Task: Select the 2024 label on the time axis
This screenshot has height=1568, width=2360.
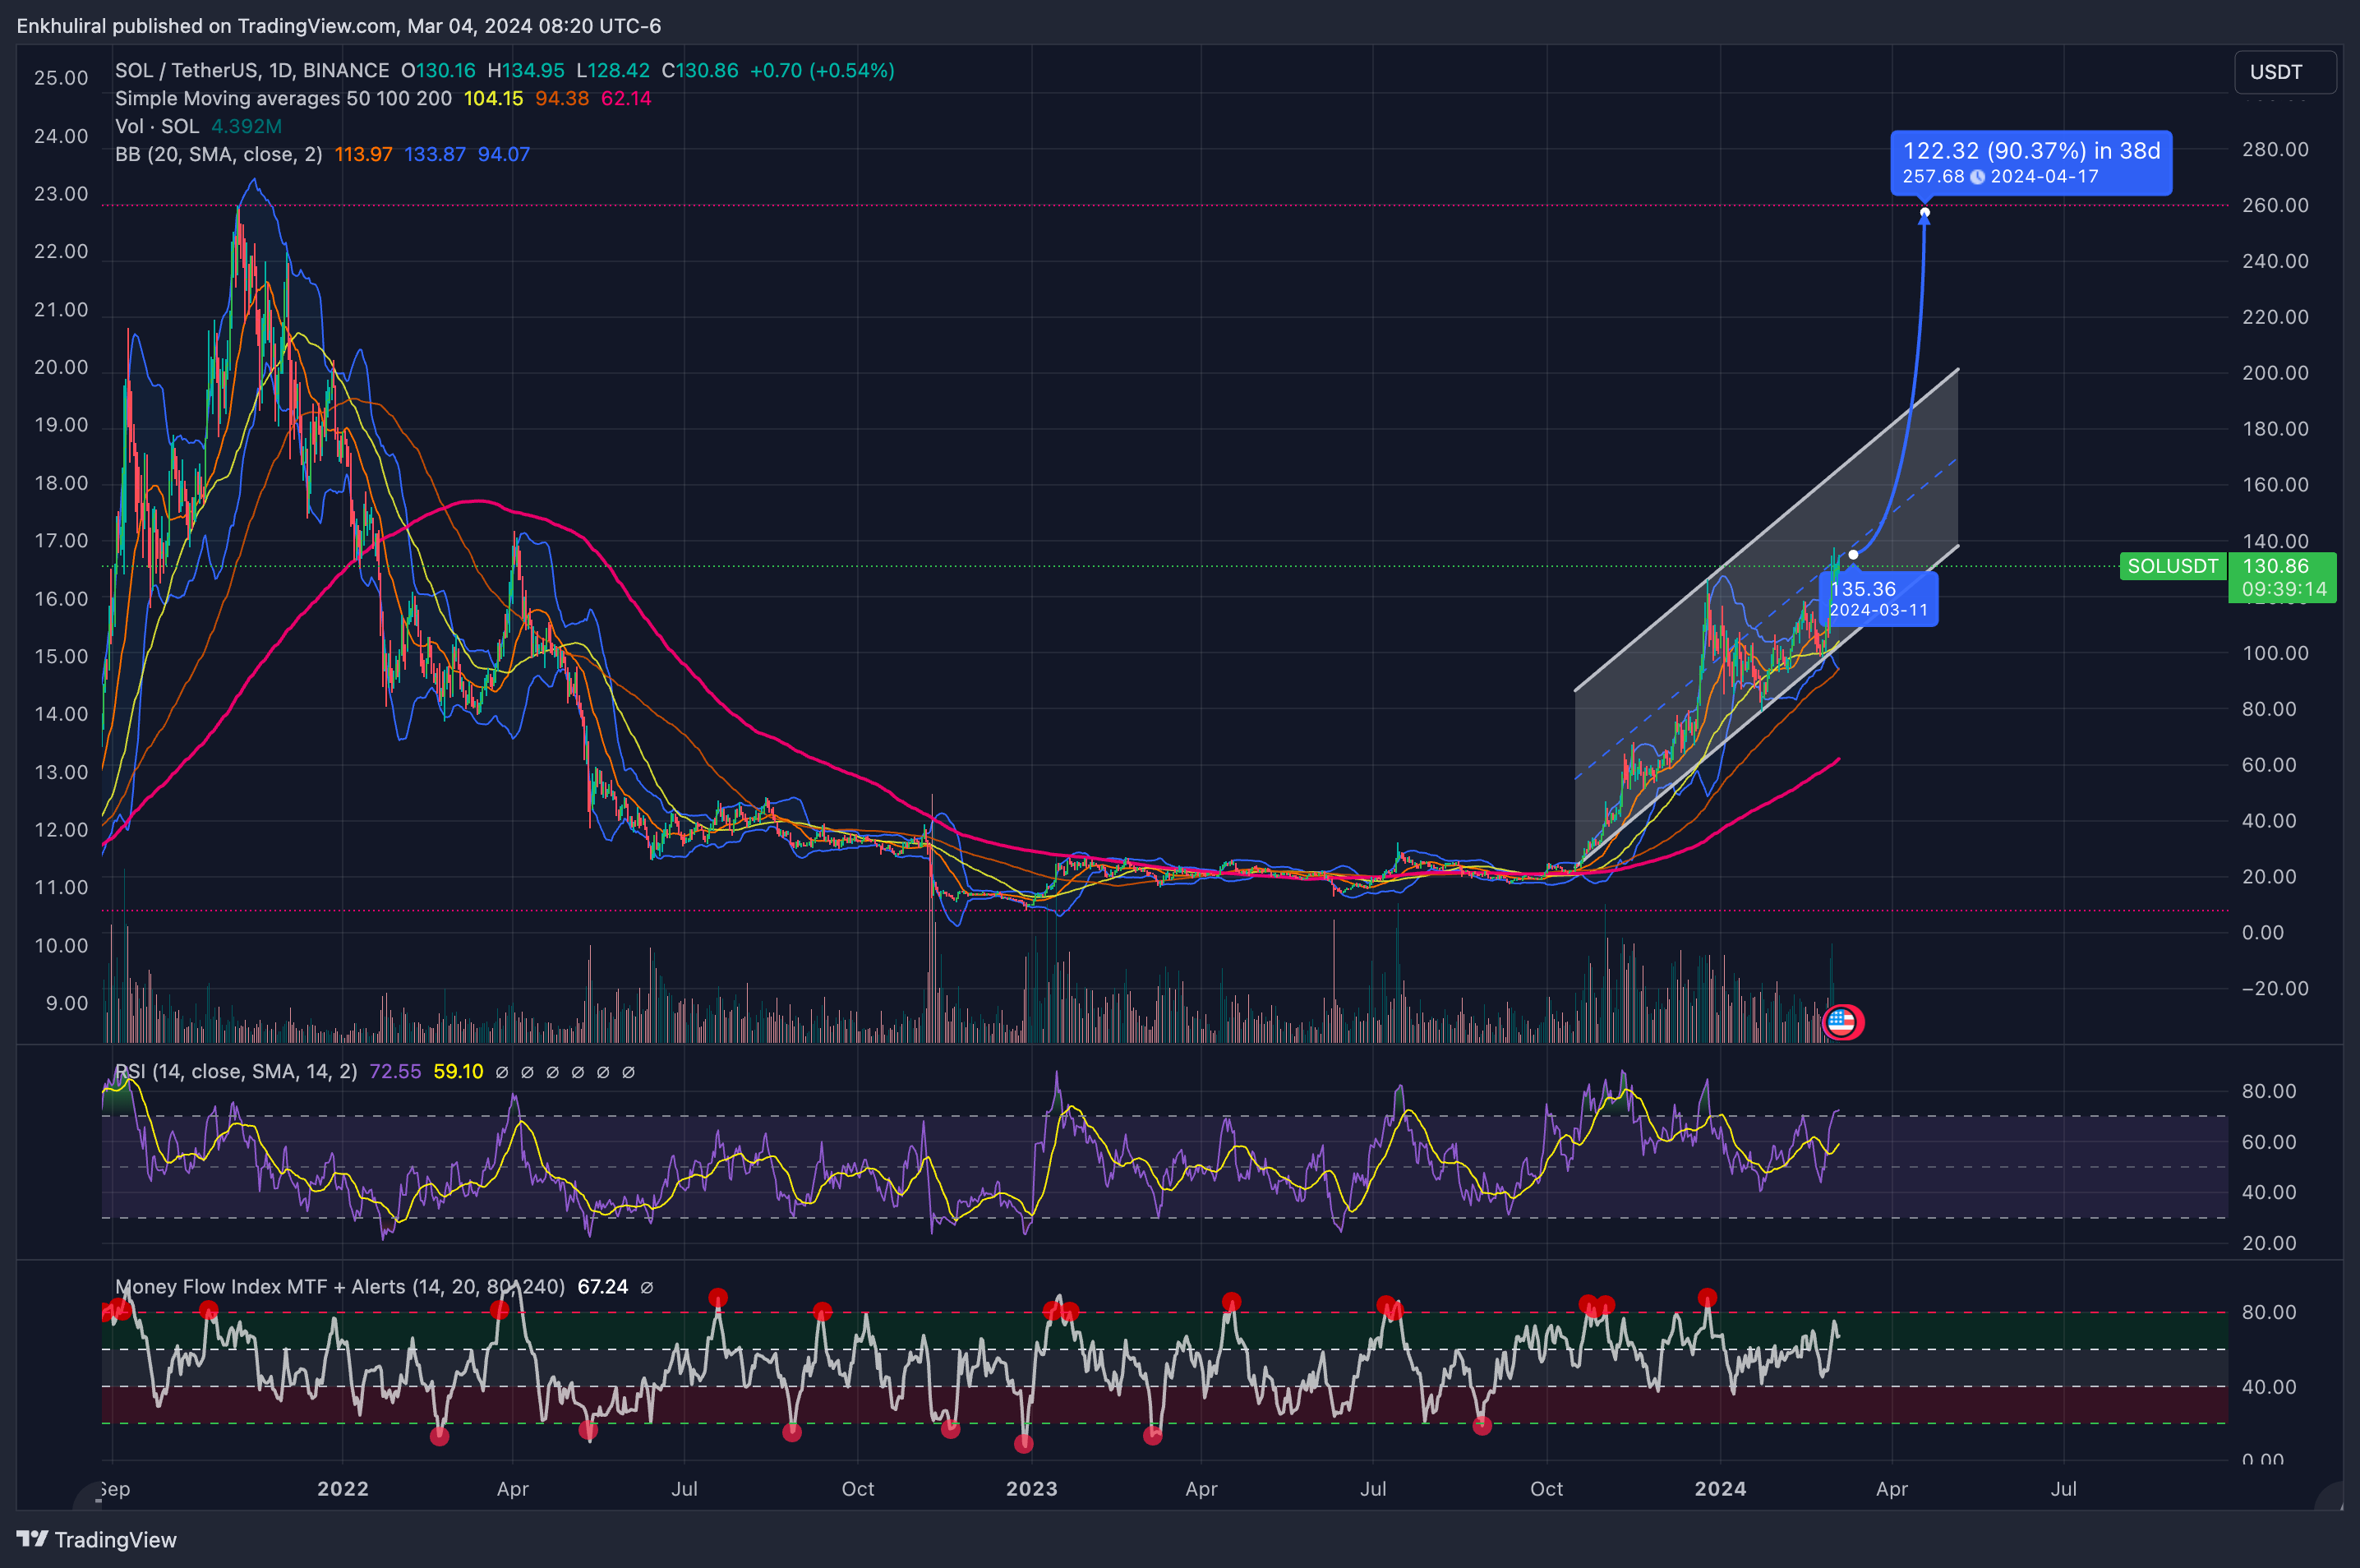Action: pyautogui.click(x=1720, y=1488)
